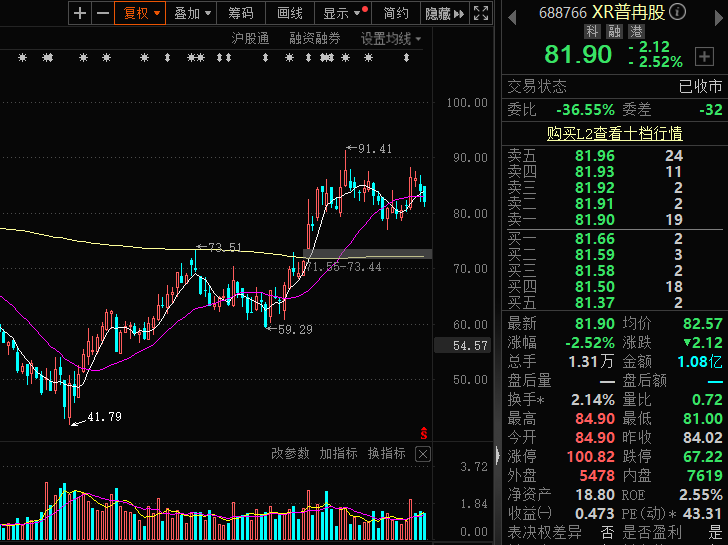Click 换指标 to change indicator
Viewport: 728px width, 545px height.
(386, 454)
